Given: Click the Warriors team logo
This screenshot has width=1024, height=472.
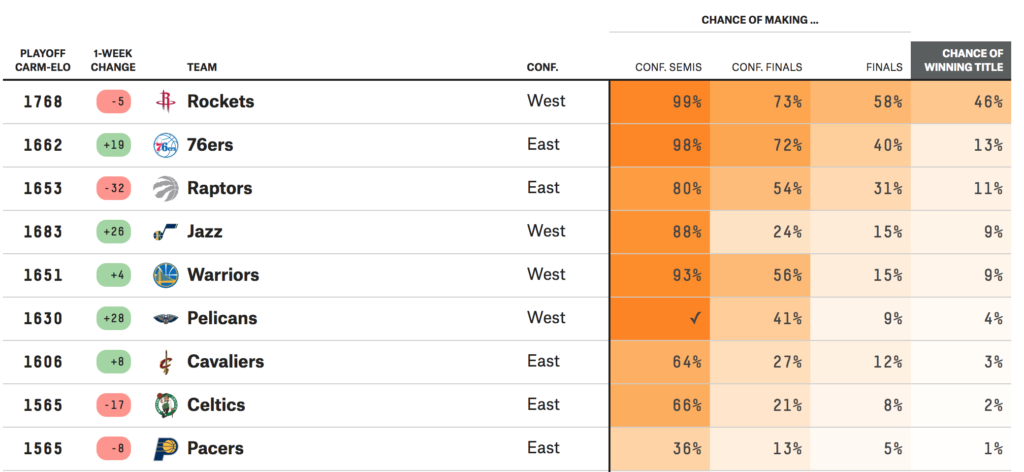Looking at the screenshot, I should click(x=165, y=275).
